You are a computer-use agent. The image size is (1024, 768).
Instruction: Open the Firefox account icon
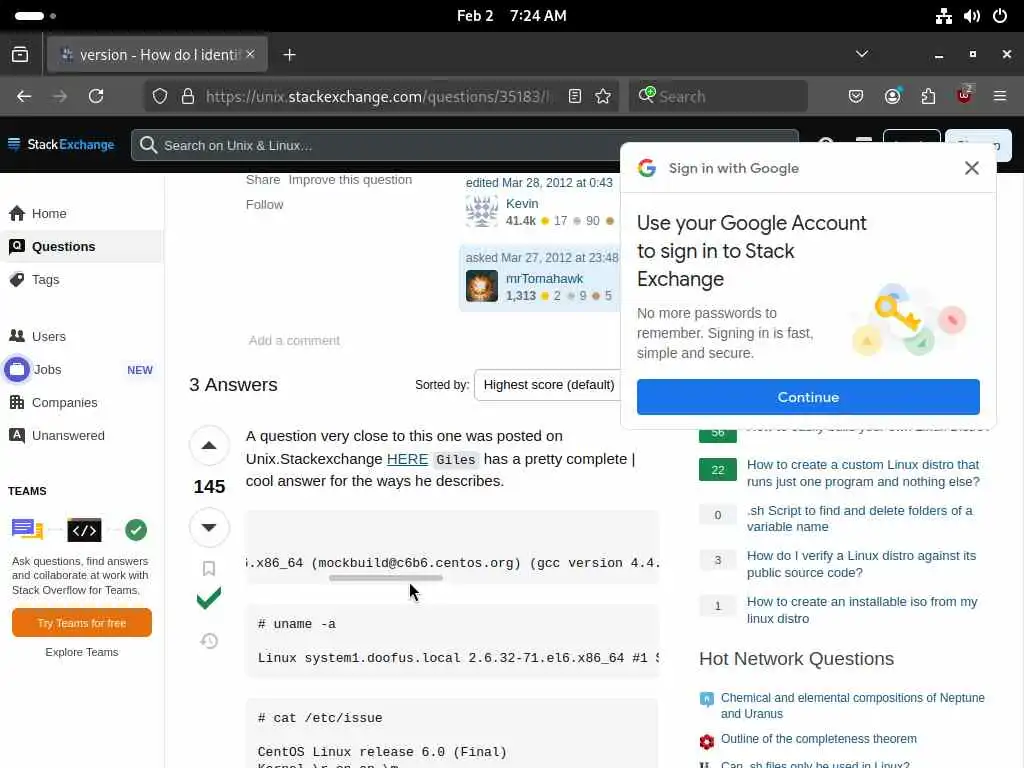(x=892, y=96)
